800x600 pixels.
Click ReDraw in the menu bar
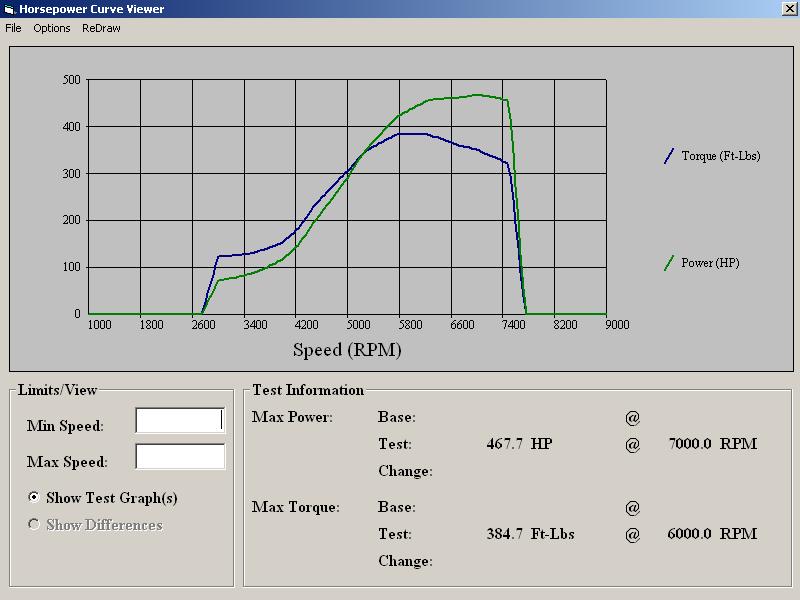[x=101, y=28]
